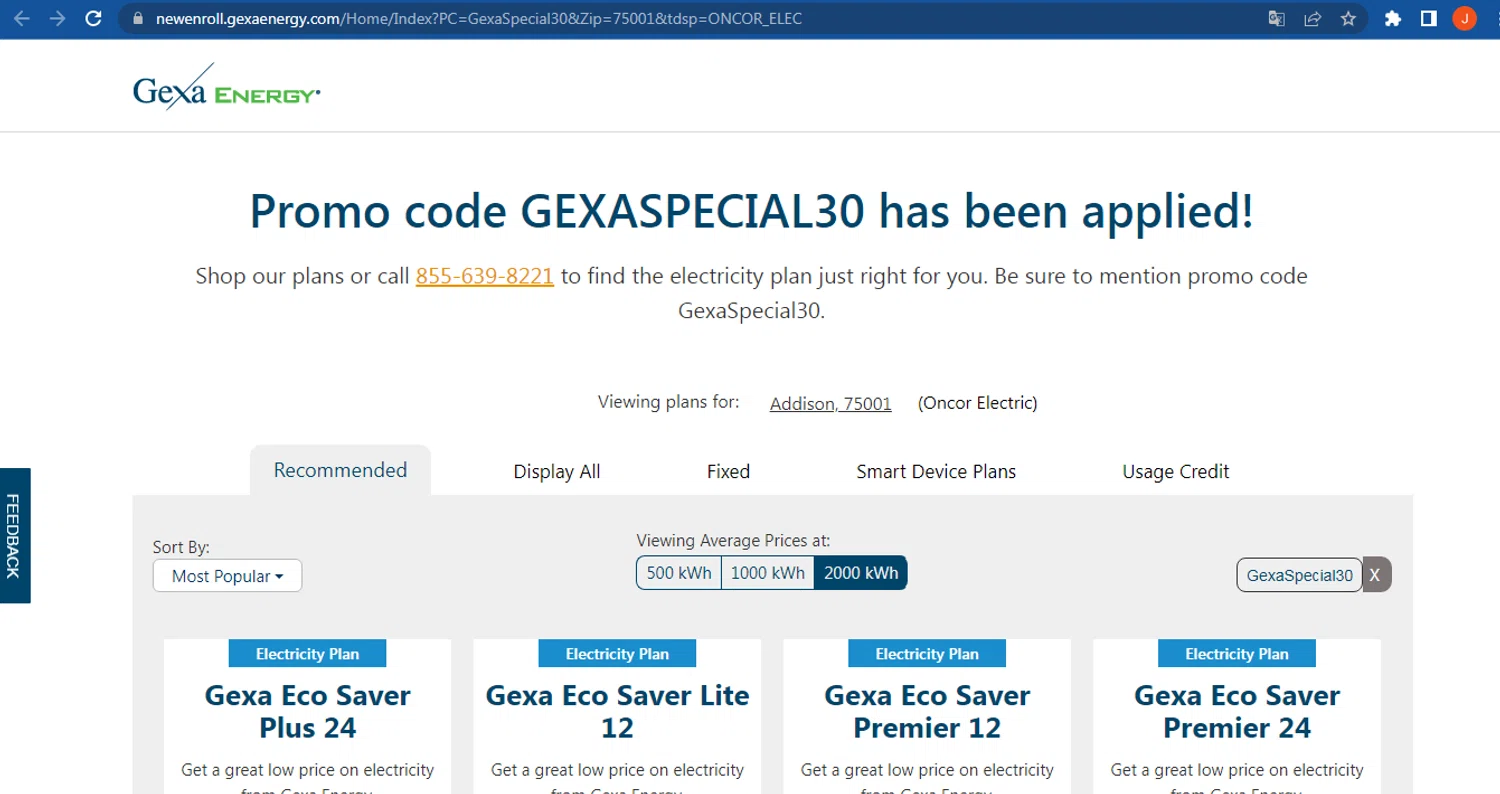Call link 855-639-8221
Screen dimensions: 1500x794
(485, 276)
